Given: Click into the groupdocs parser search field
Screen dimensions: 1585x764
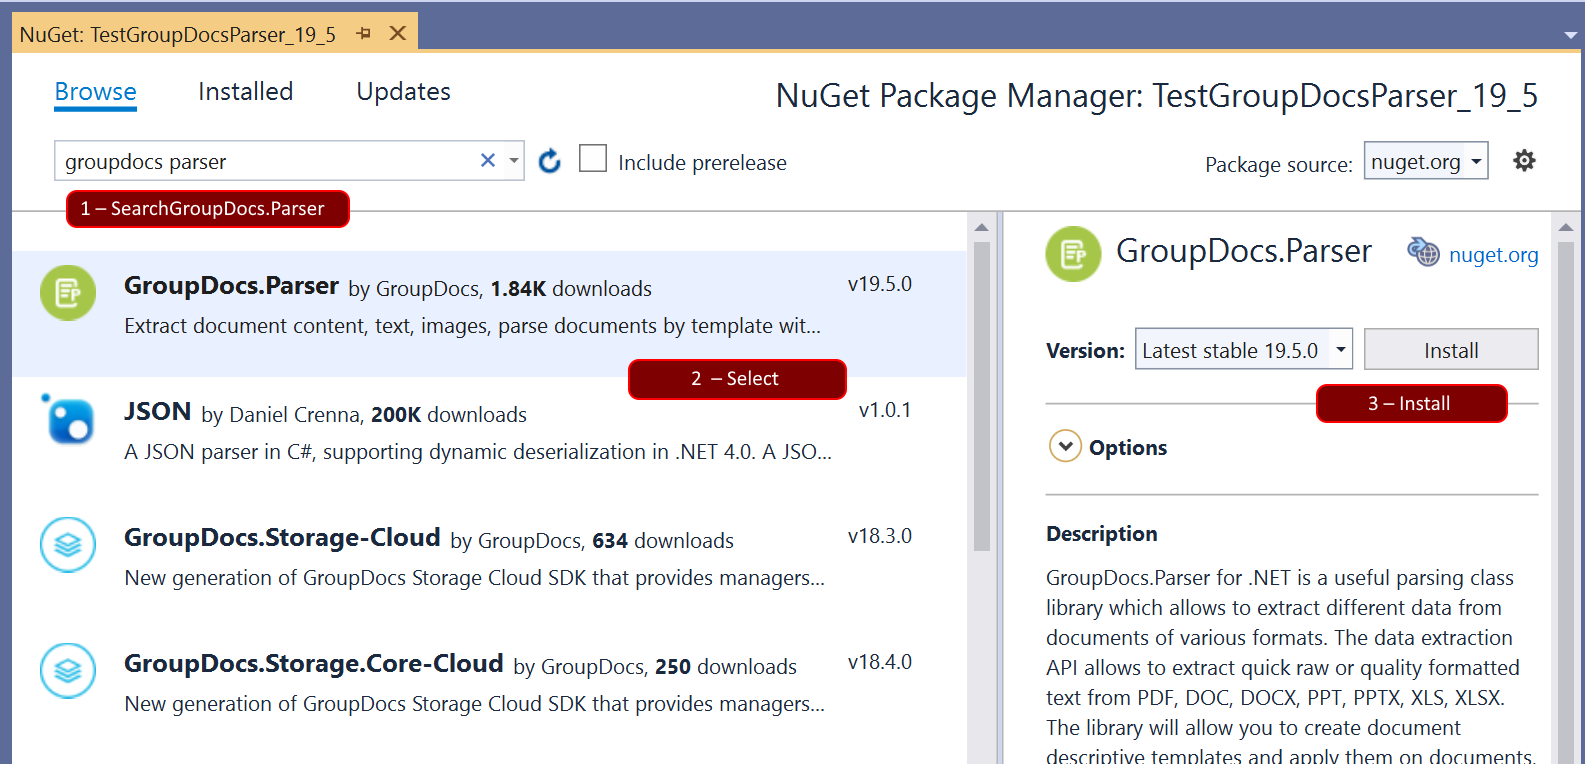Looking at the screenshot, I should 265,161.
